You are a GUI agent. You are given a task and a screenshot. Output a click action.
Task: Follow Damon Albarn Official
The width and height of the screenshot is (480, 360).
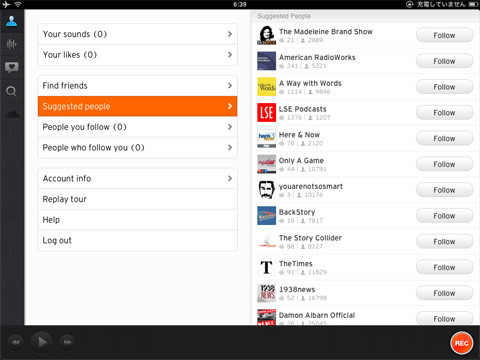(x=444, y=318)
